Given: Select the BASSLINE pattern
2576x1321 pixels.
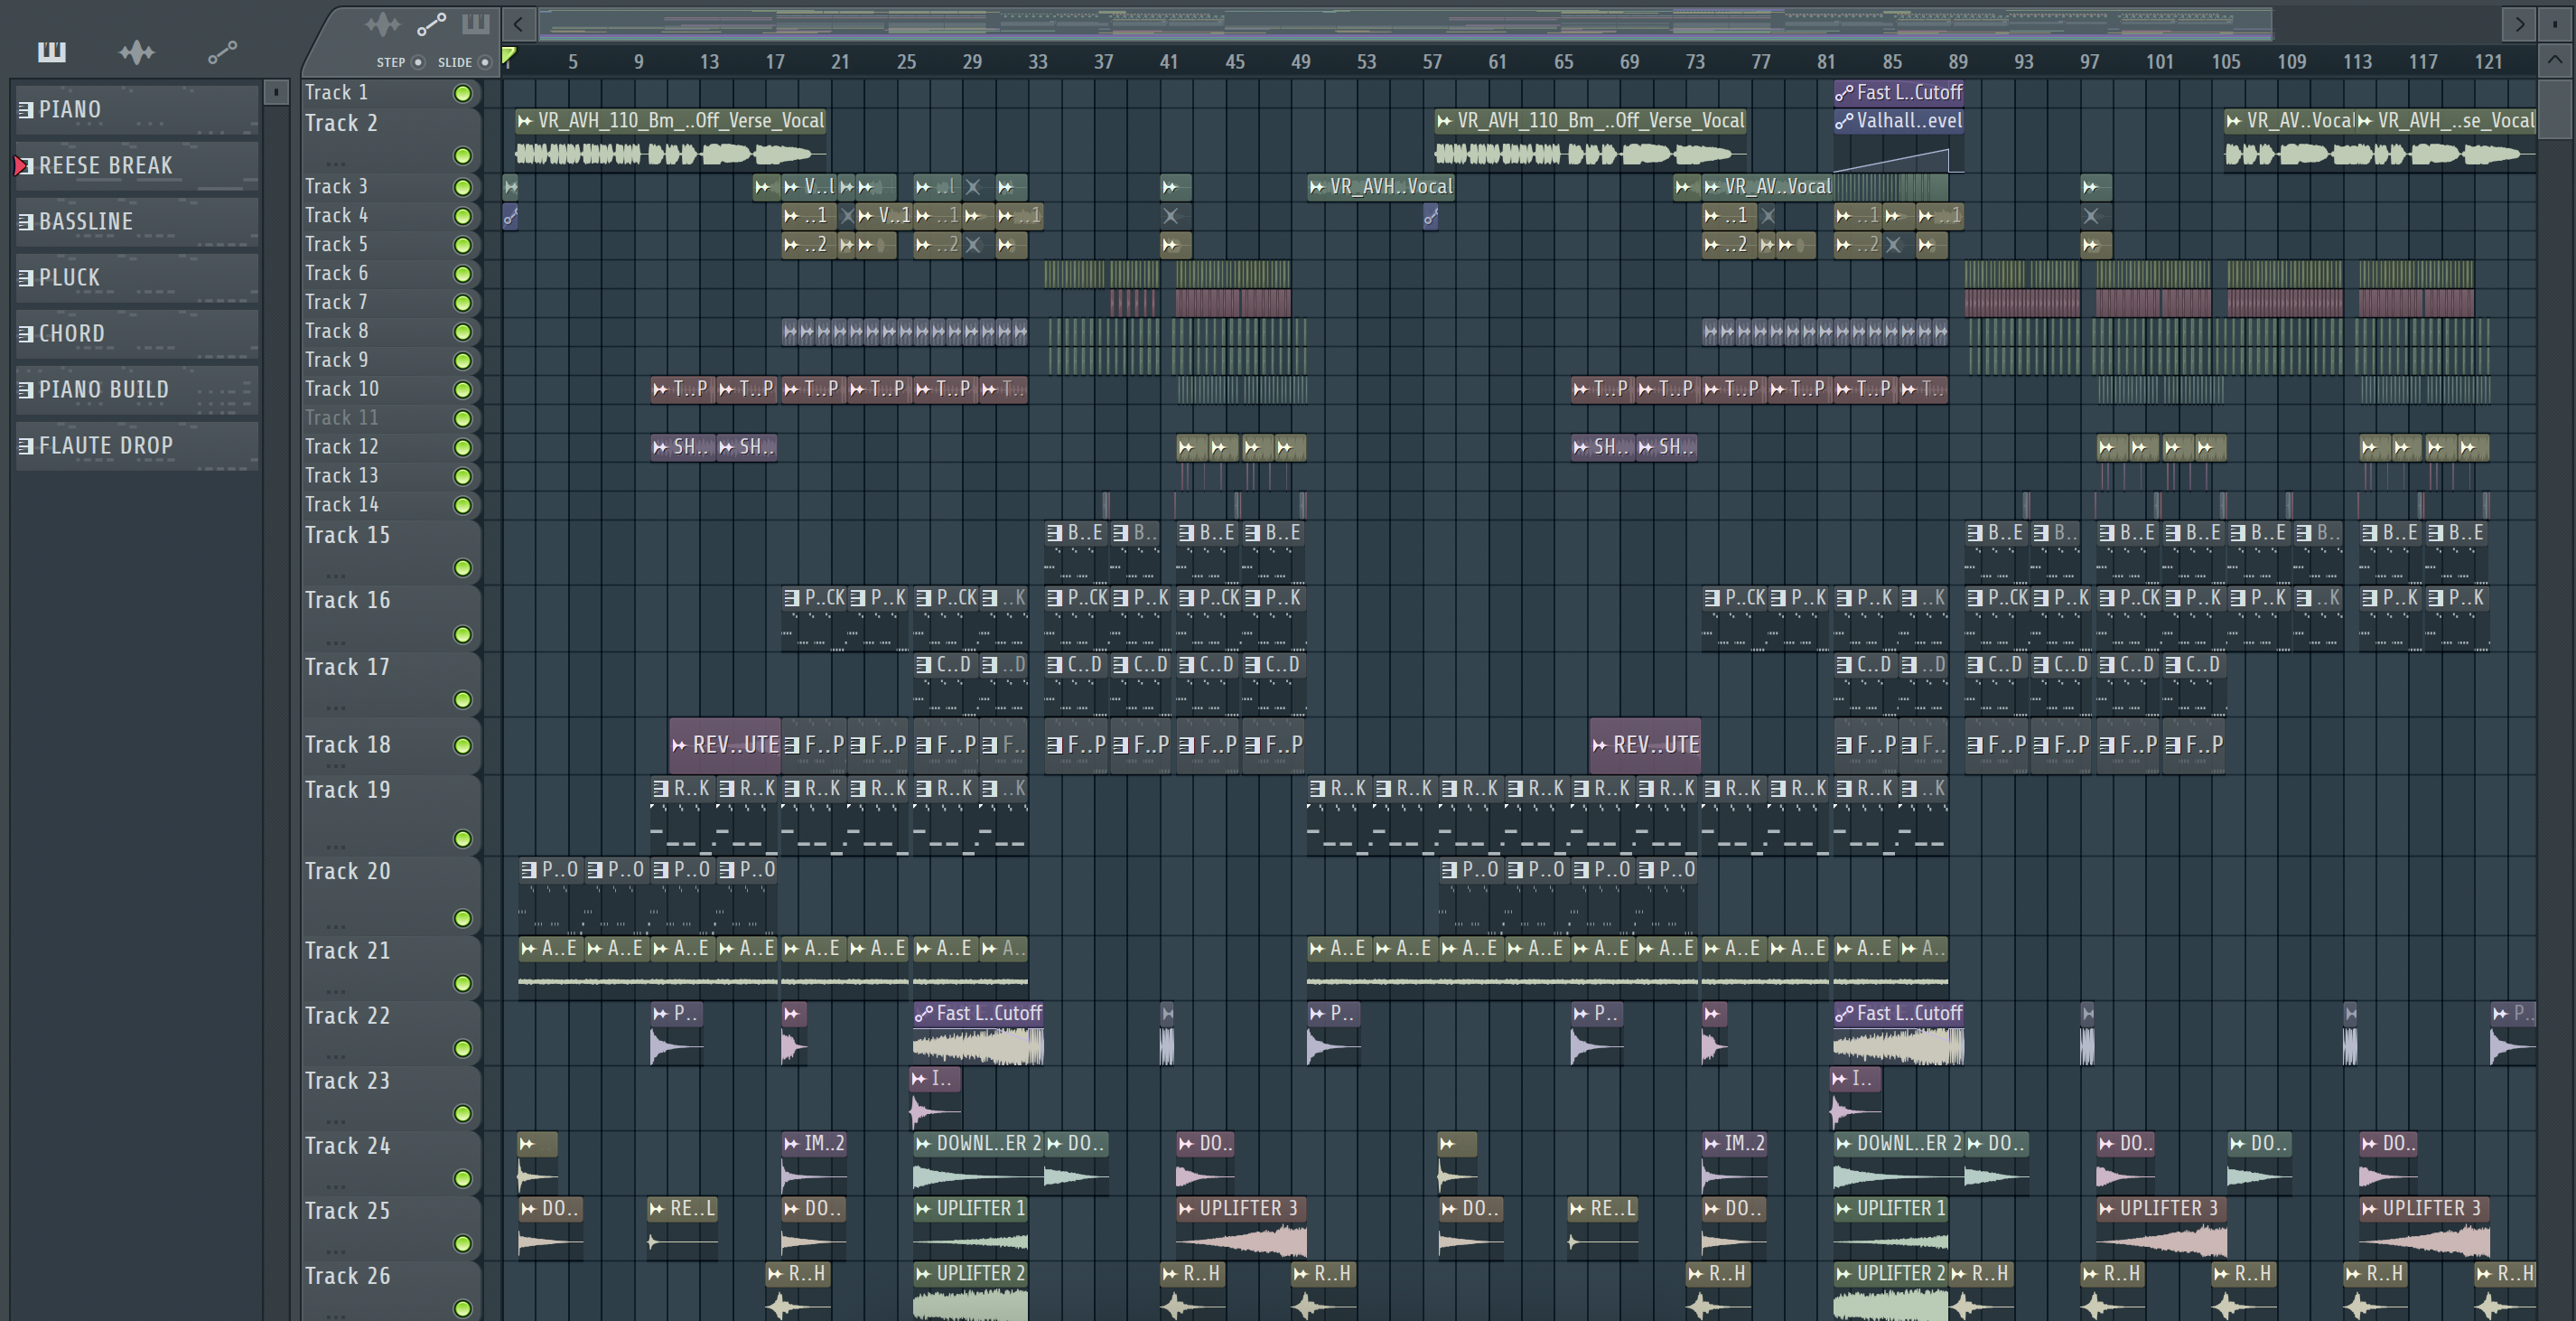Looking at the screenshot, I should point(137,221).
